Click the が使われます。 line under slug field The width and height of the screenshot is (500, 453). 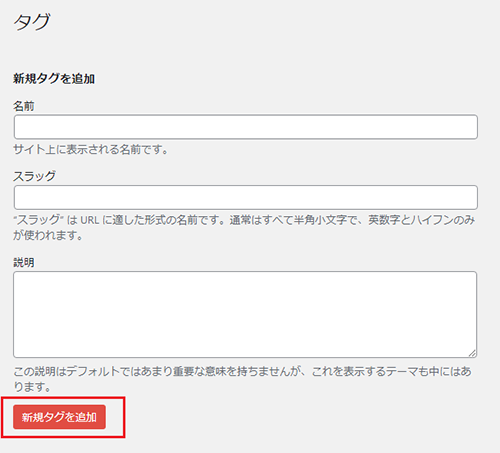click(x=48, y=235)
